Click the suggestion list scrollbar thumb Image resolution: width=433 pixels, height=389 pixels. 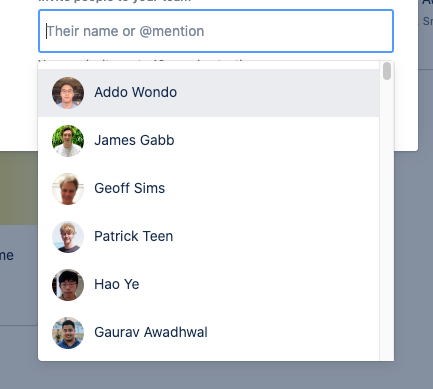pos(387,71)
